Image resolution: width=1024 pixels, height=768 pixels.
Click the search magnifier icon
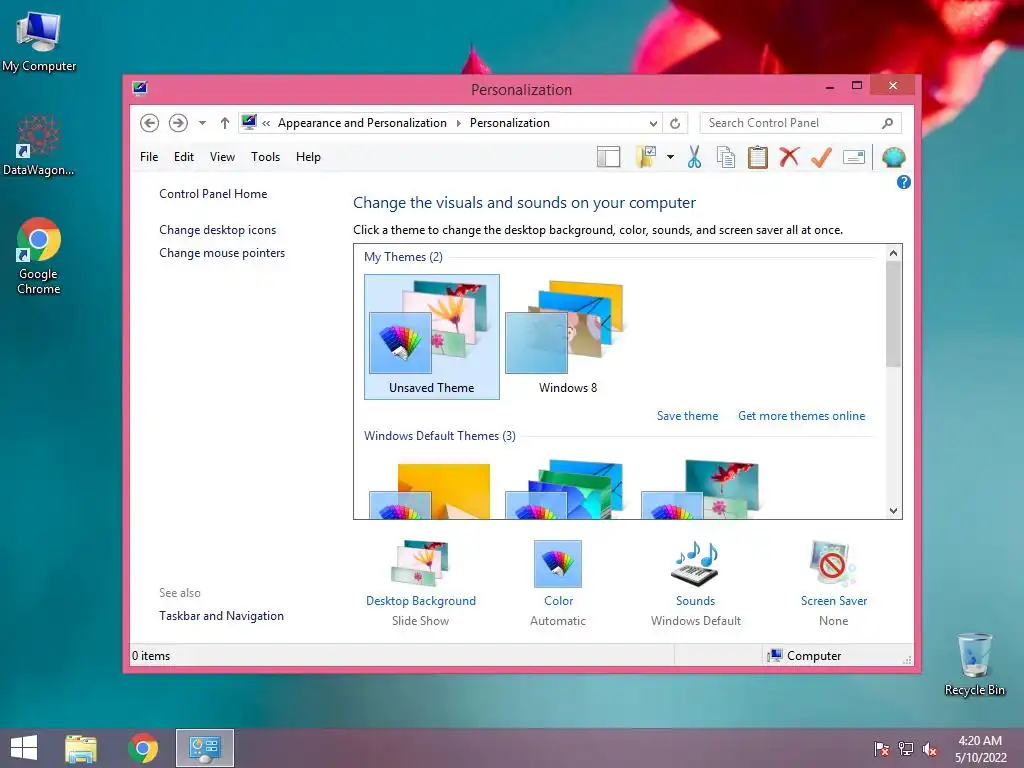(x=888, y=123)
